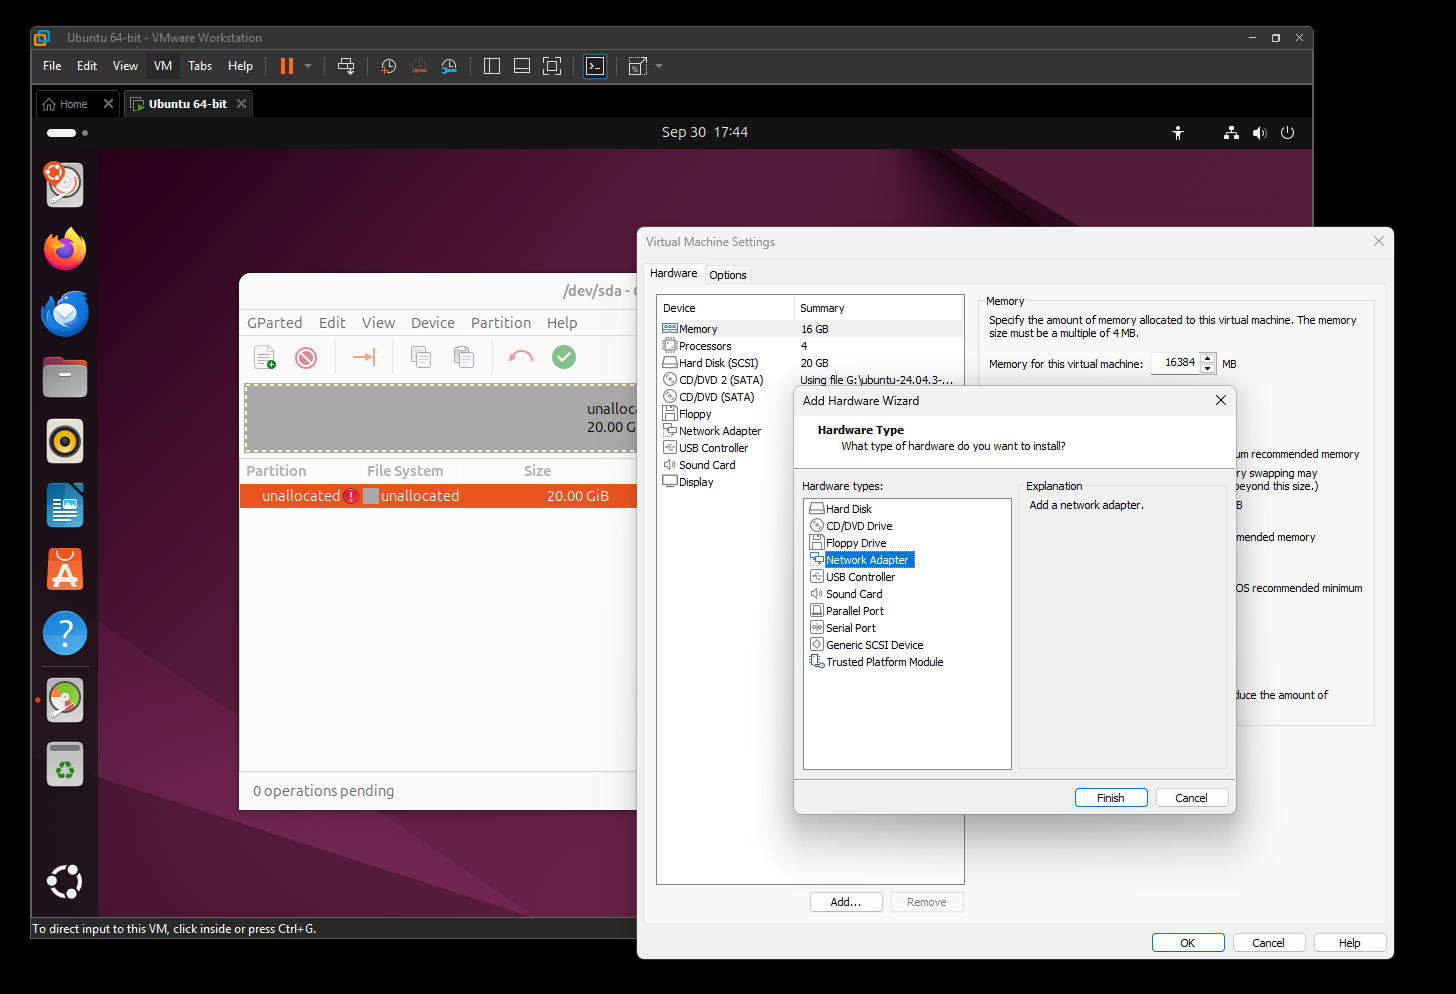Click the resize/move partition arrow icon
The width and height of the screenshot is (1456, 994).
pyautogui.click(x=364, y=357)
